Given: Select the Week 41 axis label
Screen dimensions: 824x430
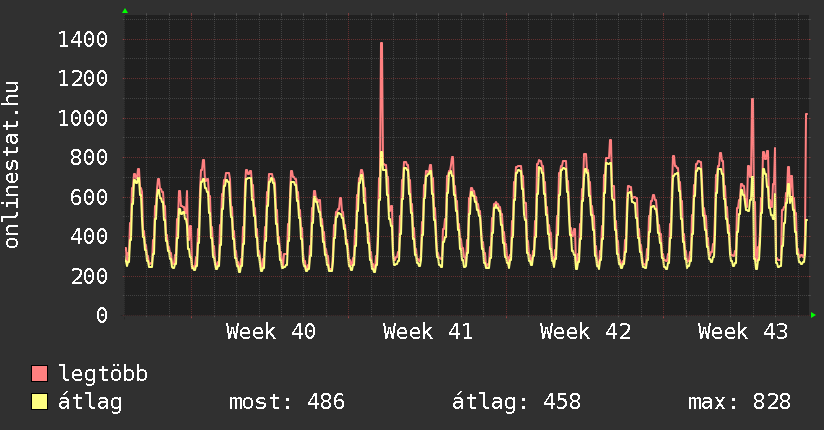Looking at the screenshot, I should coord(428,332).
